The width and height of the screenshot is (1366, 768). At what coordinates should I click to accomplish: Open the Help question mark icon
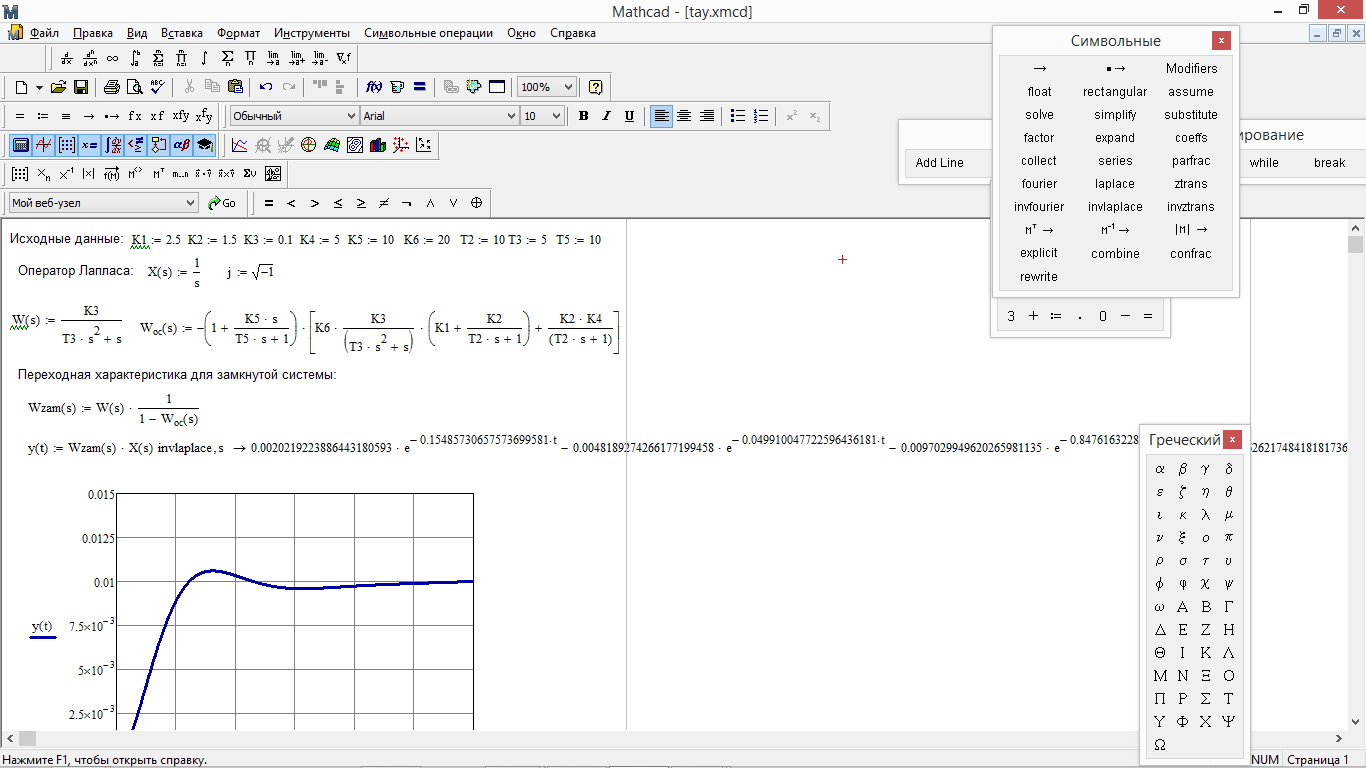[595, 87]
